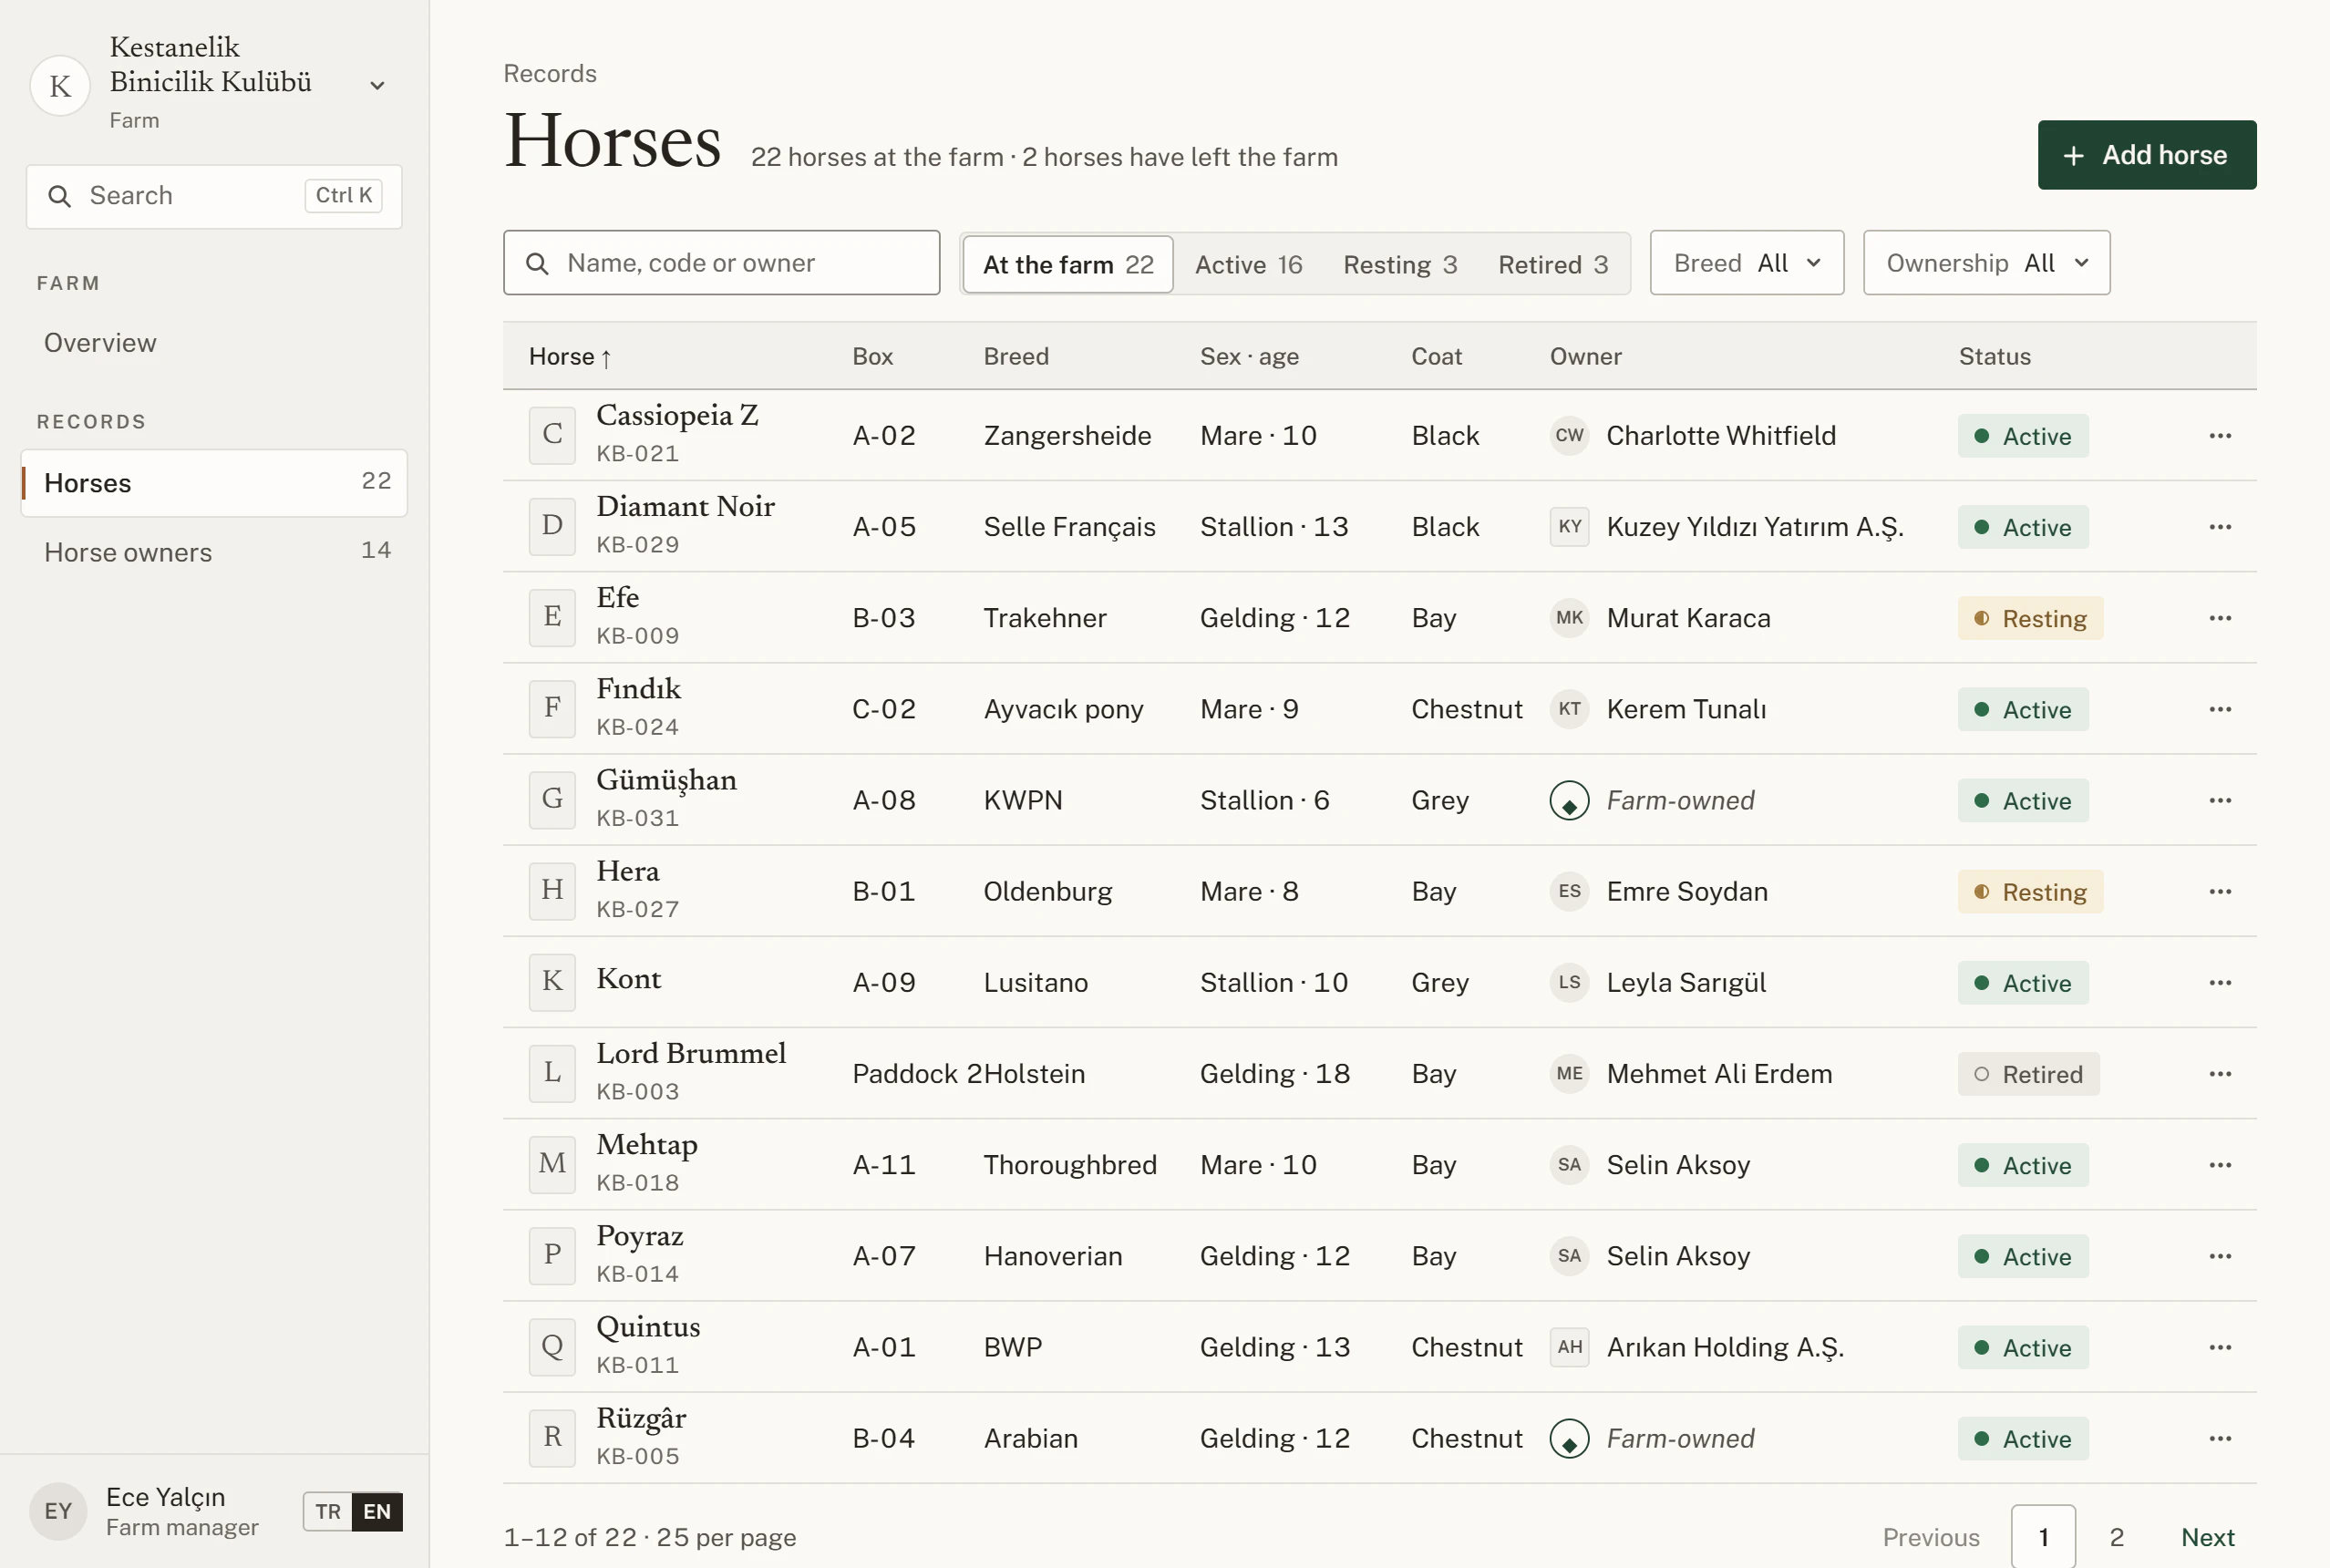This screenshot has height=1568, width=2330.
Task: Click the Farm-owned icon in Gümüşhan's row
Action: 1569,800
